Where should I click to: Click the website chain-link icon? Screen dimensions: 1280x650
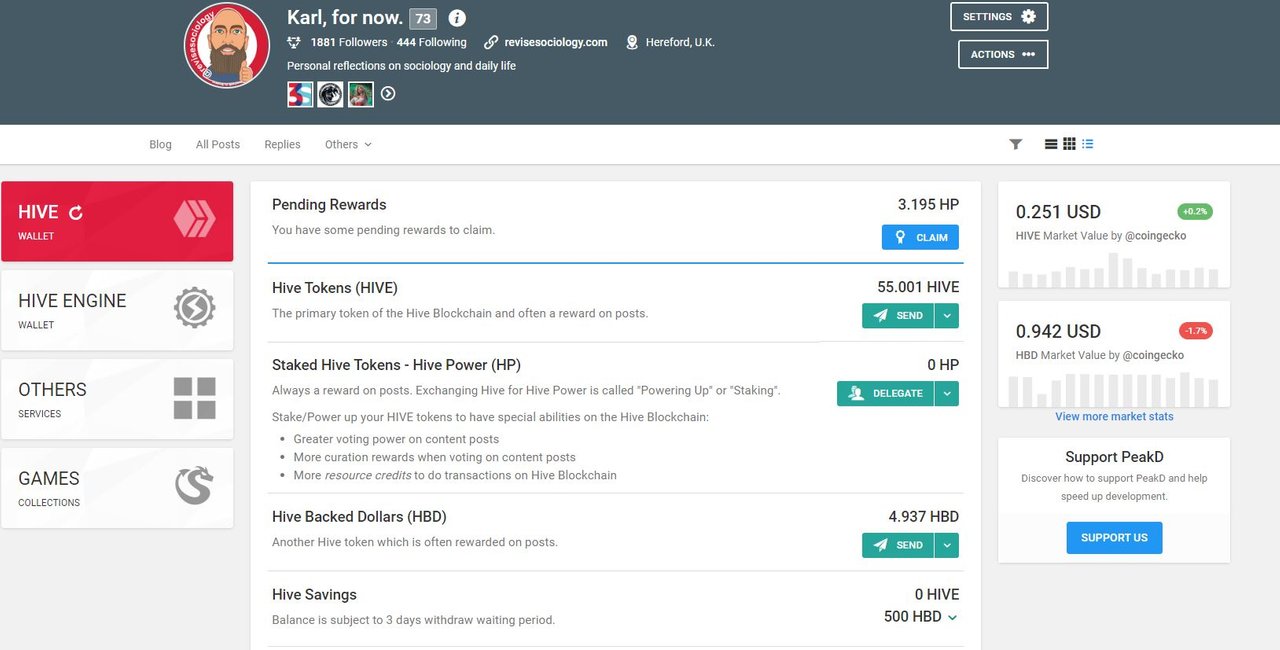(x=491, y=42)
